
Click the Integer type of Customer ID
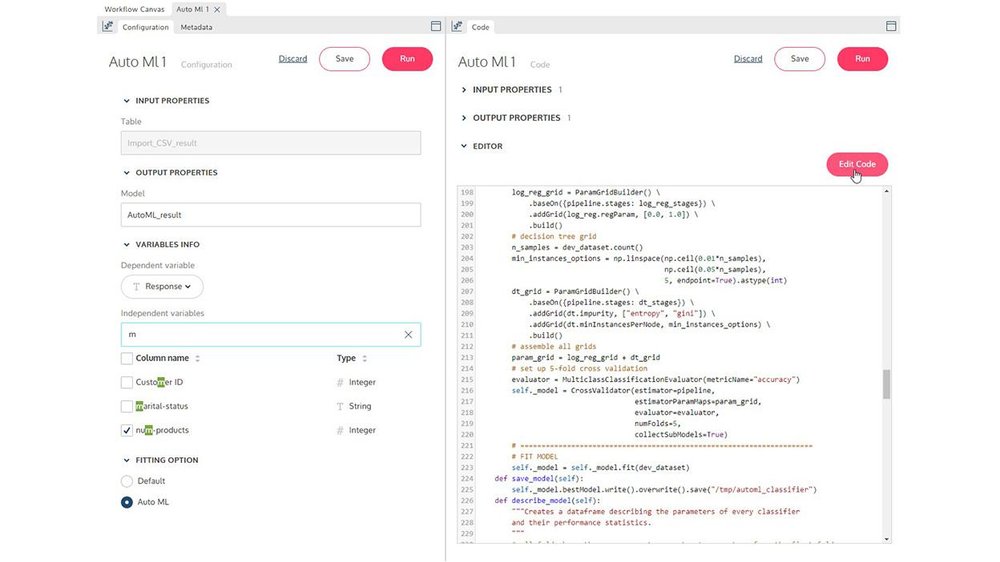[362, 382]
